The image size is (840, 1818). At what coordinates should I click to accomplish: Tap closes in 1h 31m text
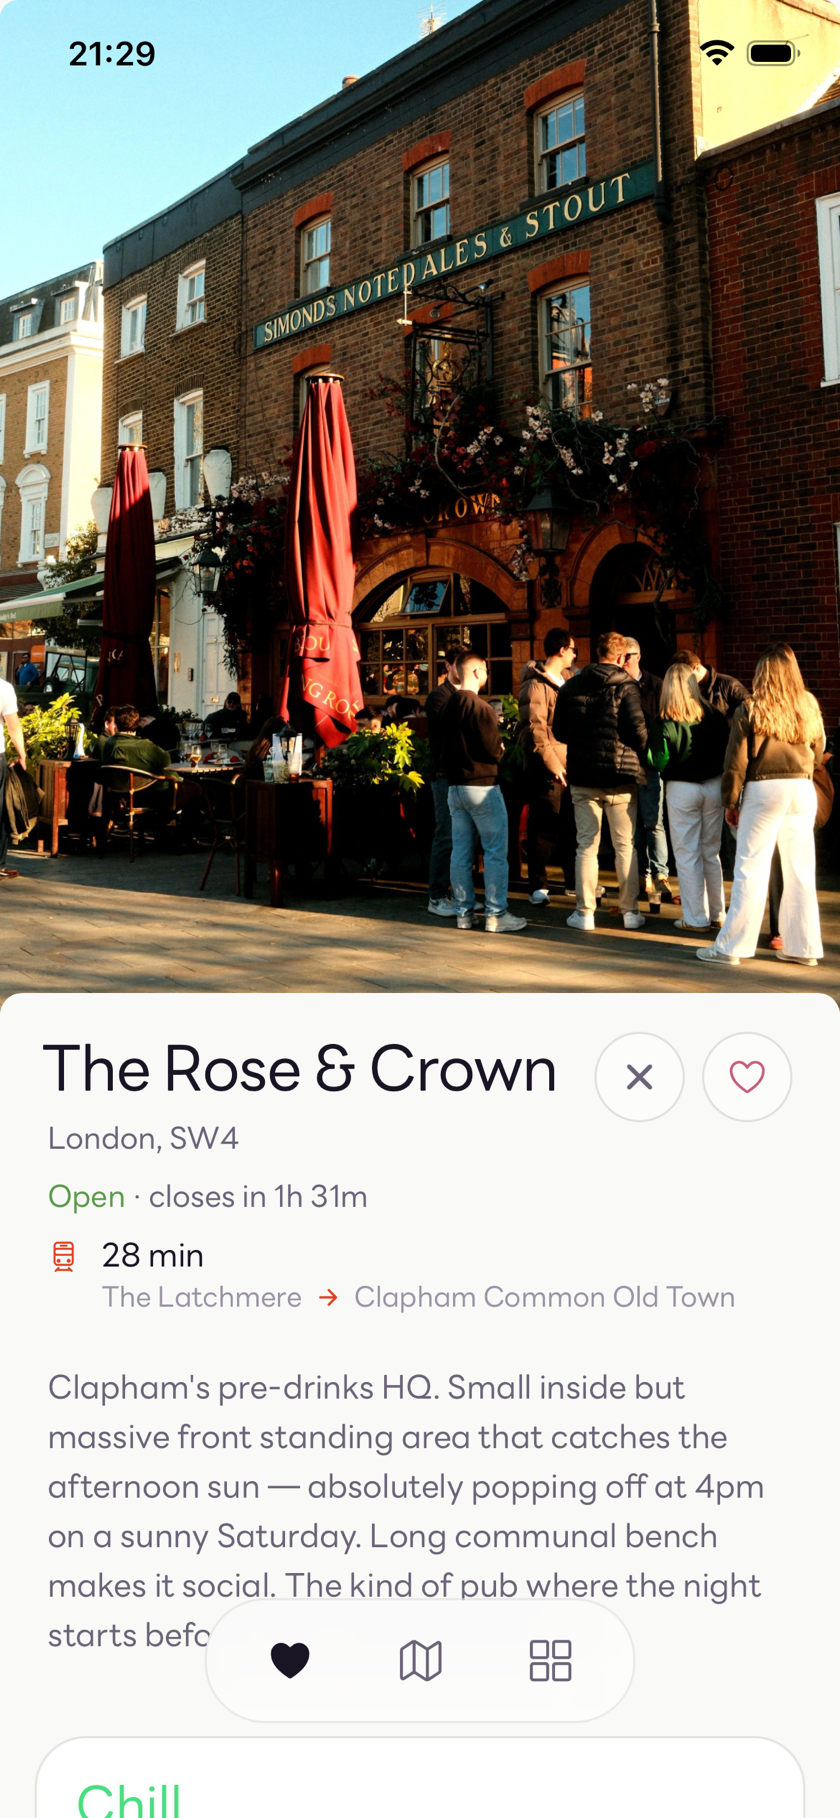click(x=258, y=1197)
